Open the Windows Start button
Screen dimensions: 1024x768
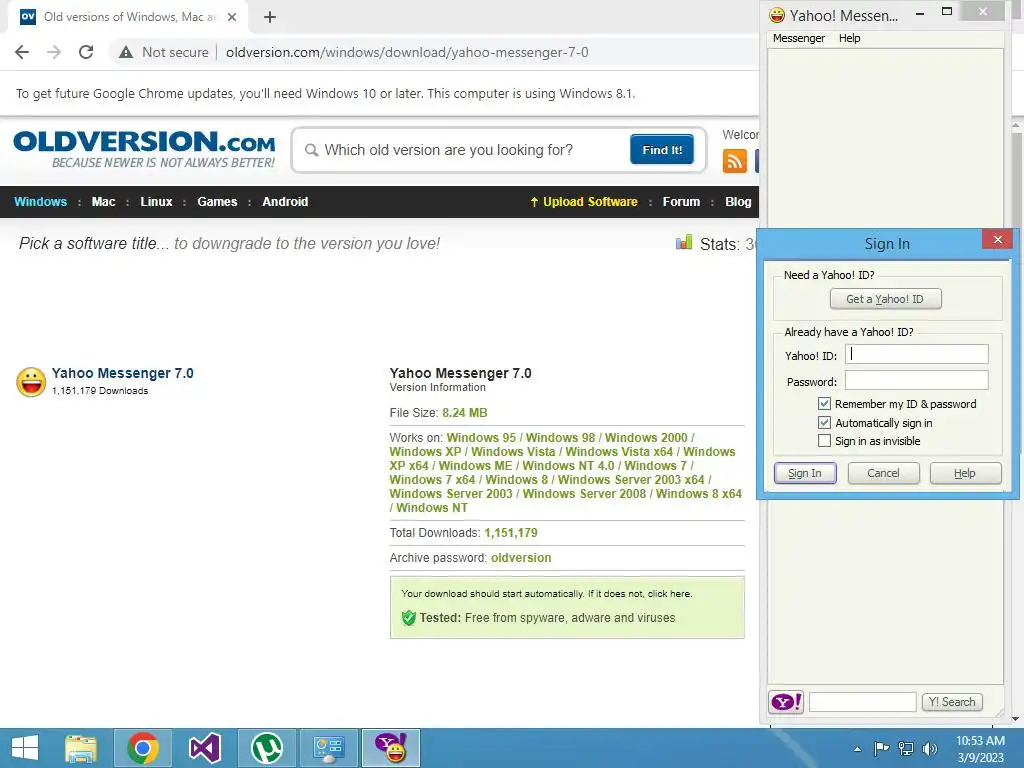pos(25,748)
